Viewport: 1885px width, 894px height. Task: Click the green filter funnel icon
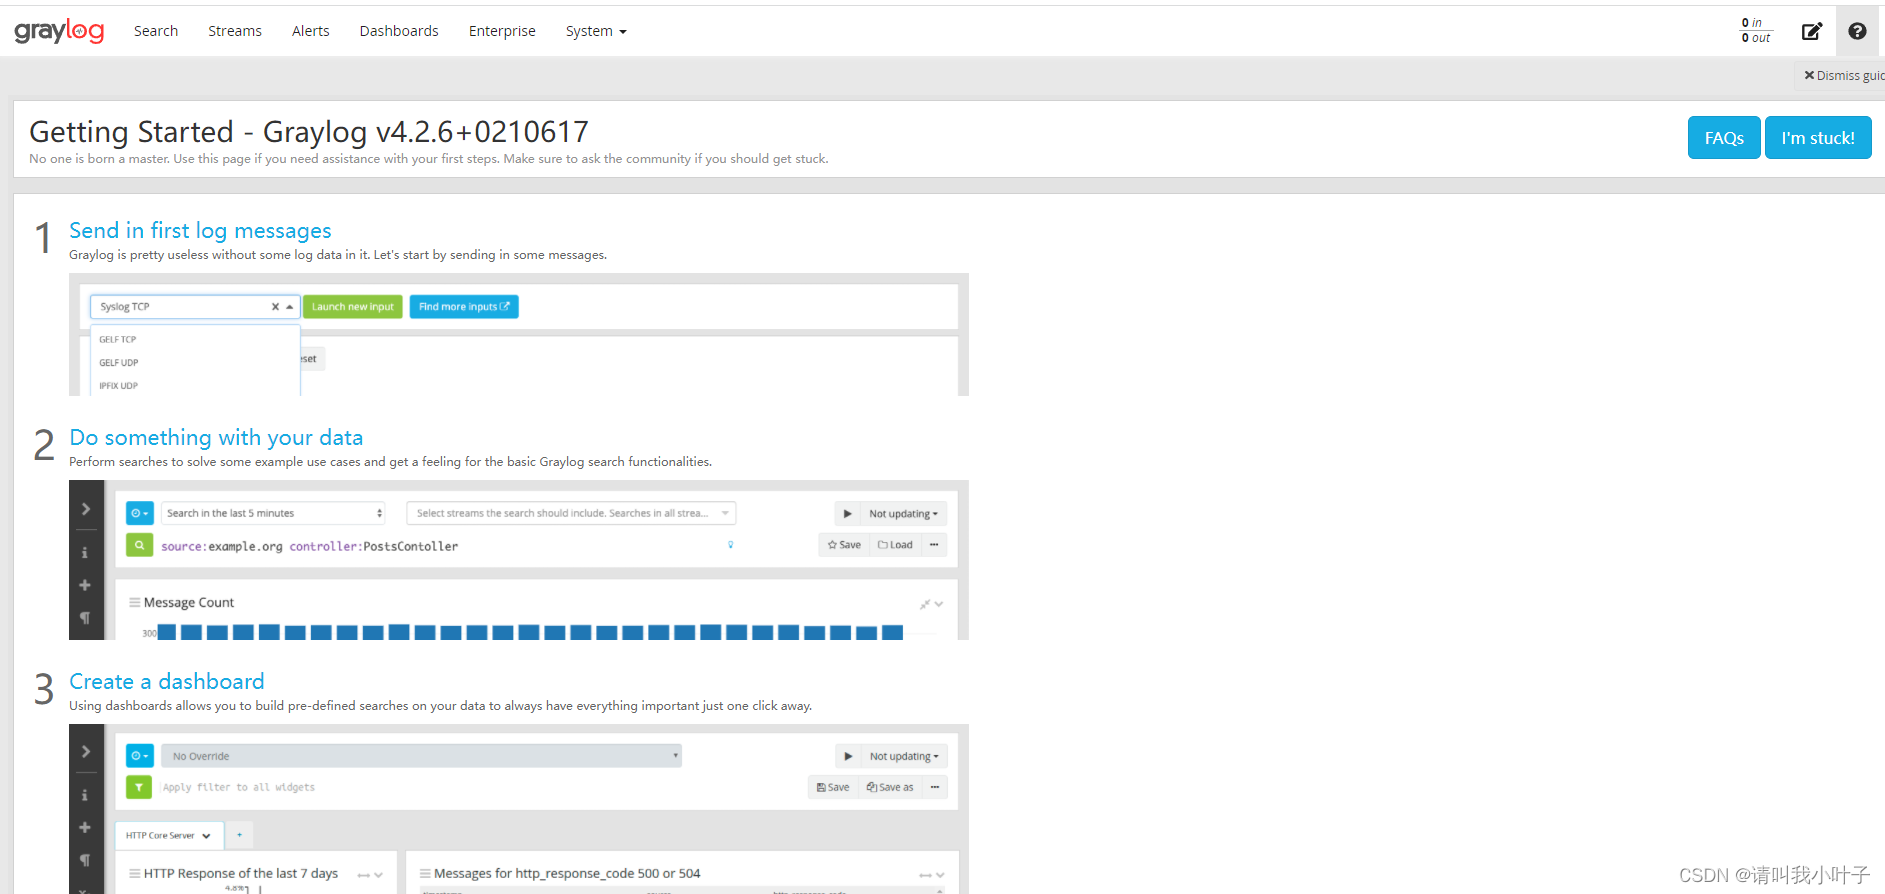coord(140,788)
